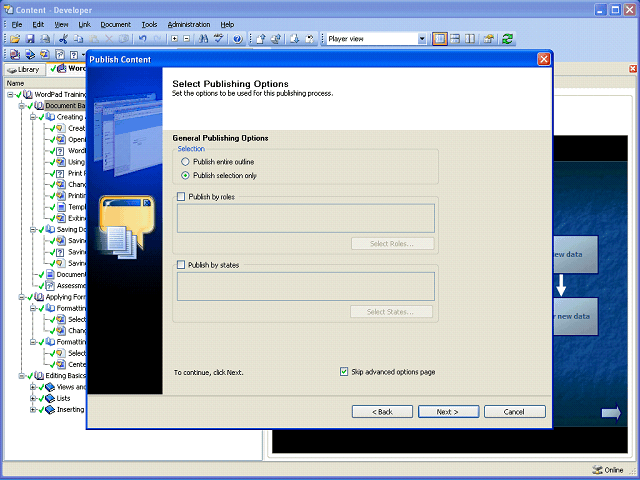
Task: Click the Undo arrow icon
Action: [x=142, y=39]
